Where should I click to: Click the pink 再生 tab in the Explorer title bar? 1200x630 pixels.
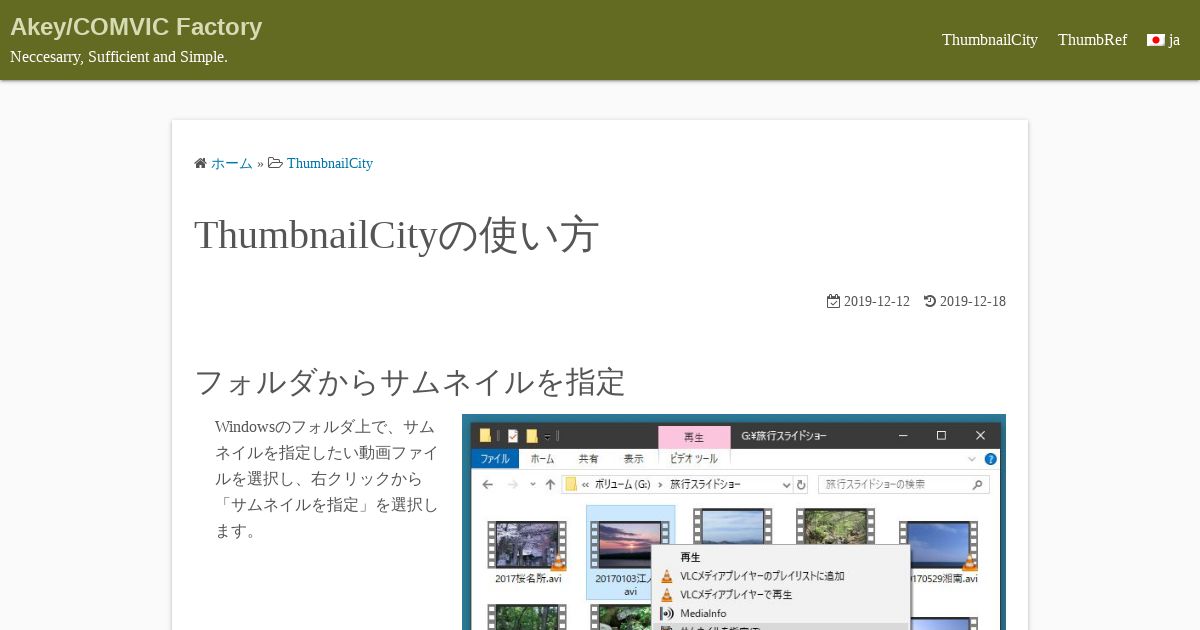(694, 437)
